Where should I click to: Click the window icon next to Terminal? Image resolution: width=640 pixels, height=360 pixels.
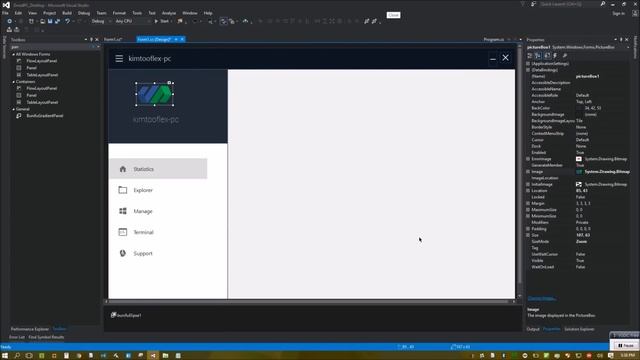click(122, 232)
